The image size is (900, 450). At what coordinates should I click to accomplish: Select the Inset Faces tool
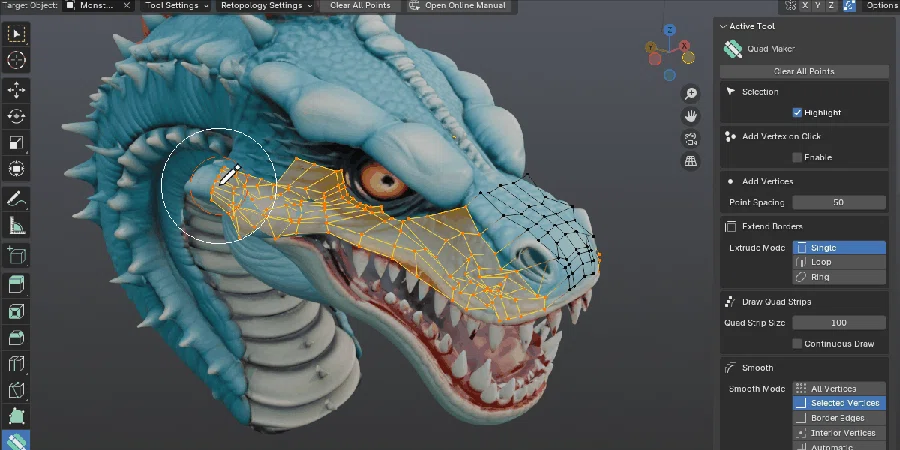pos(16,312)
